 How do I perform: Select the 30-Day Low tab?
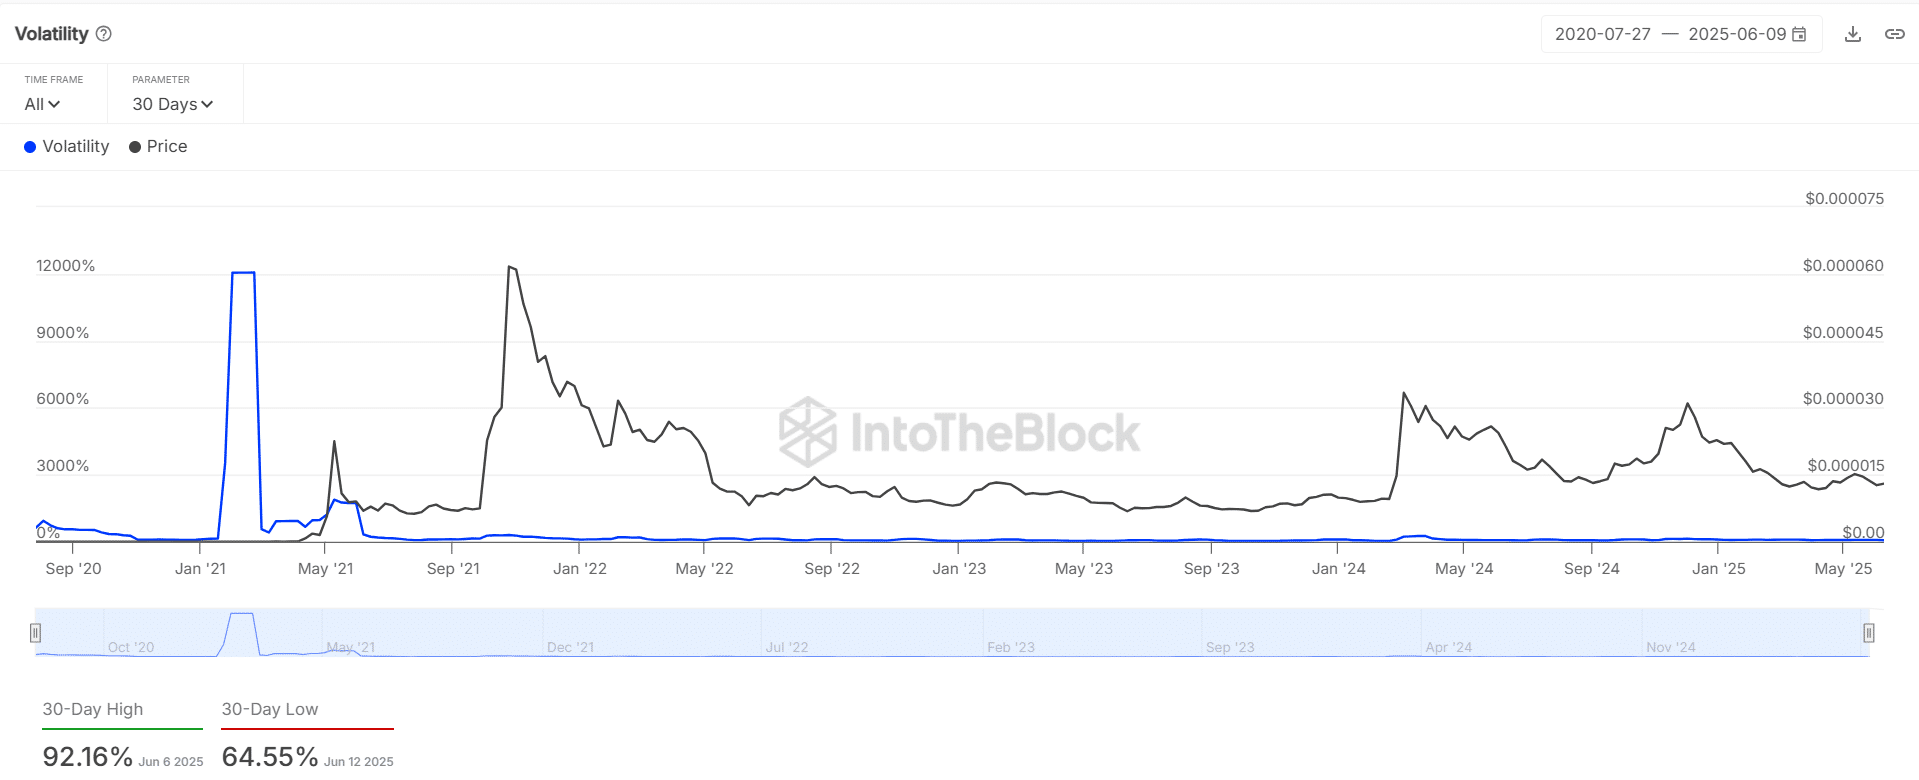pos(270,709)
